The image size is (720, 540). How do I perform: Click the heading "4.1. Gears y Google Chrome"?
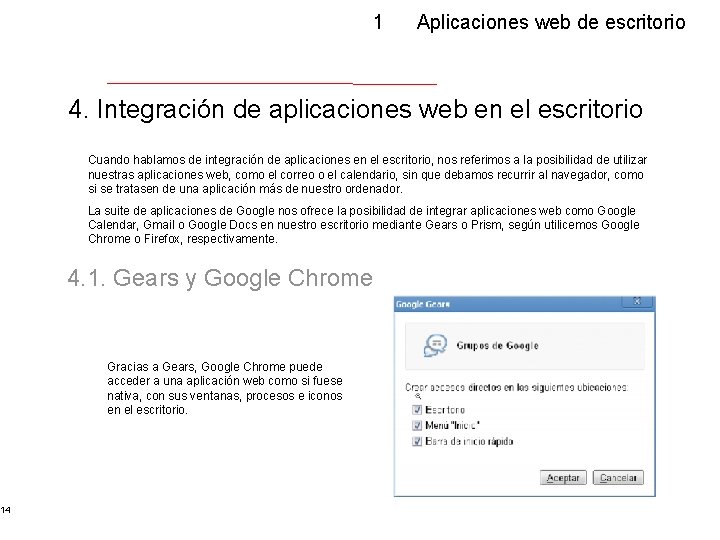click(x=220, y=278)
